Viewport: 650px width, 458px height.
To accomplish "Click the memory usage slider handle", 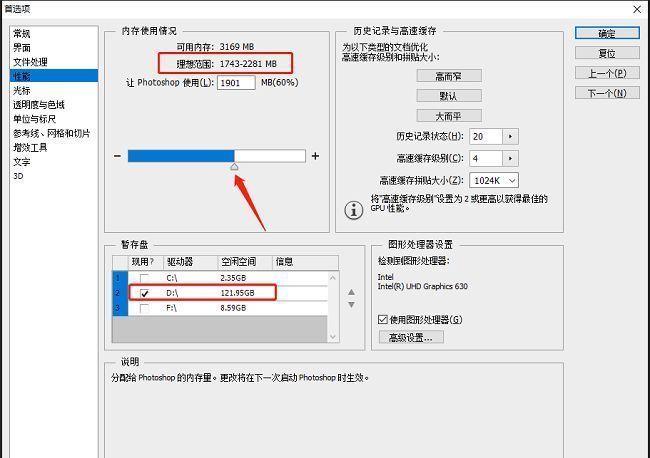I will pos(234,167).
